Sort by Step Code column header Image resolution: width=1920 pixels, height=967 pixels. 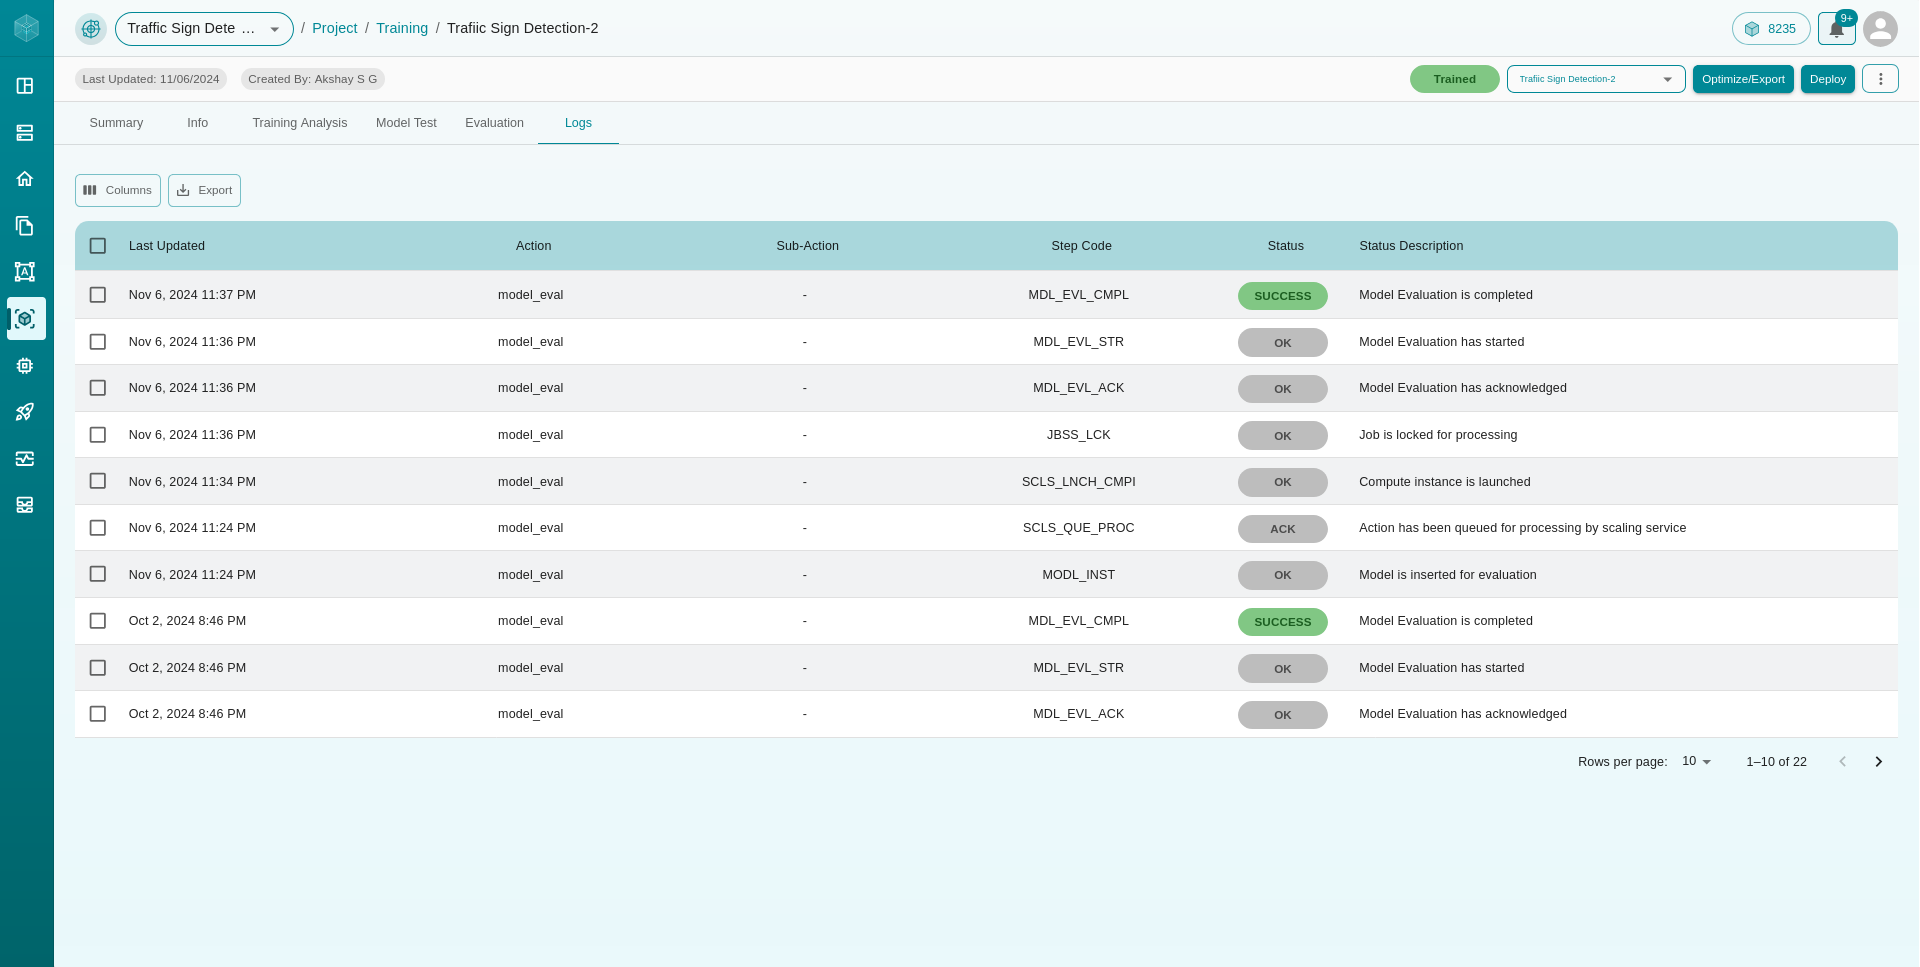pyautogui.click(x=1081, y=246)
